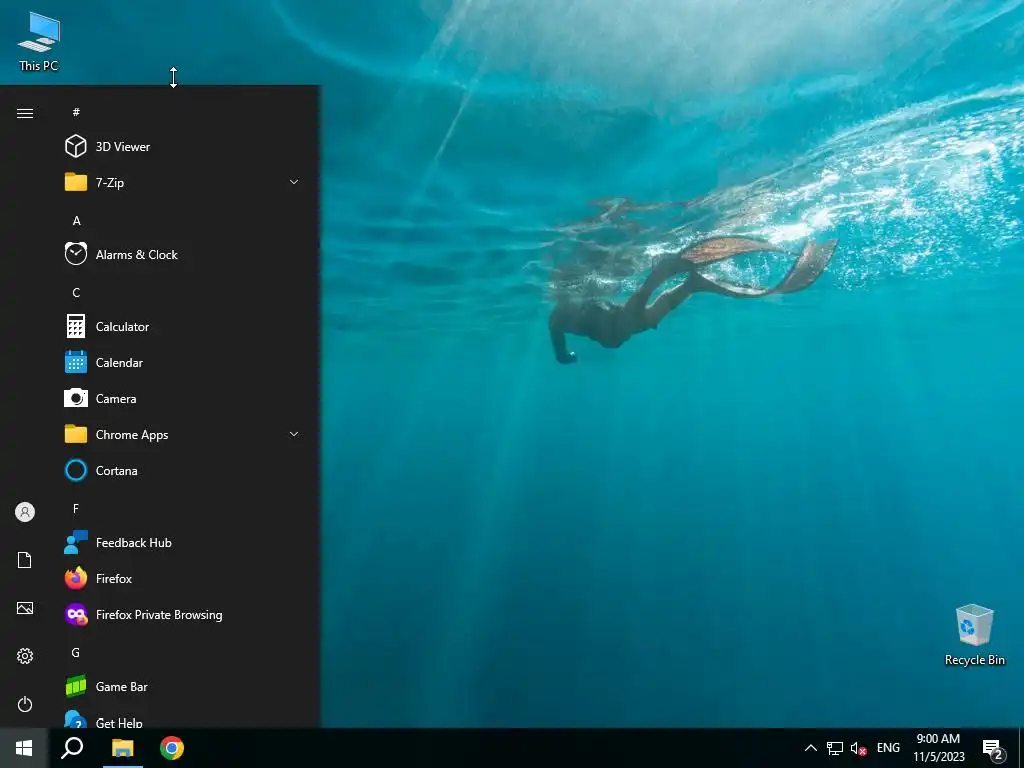Click the Power button in Start

(x=25, y=704)
